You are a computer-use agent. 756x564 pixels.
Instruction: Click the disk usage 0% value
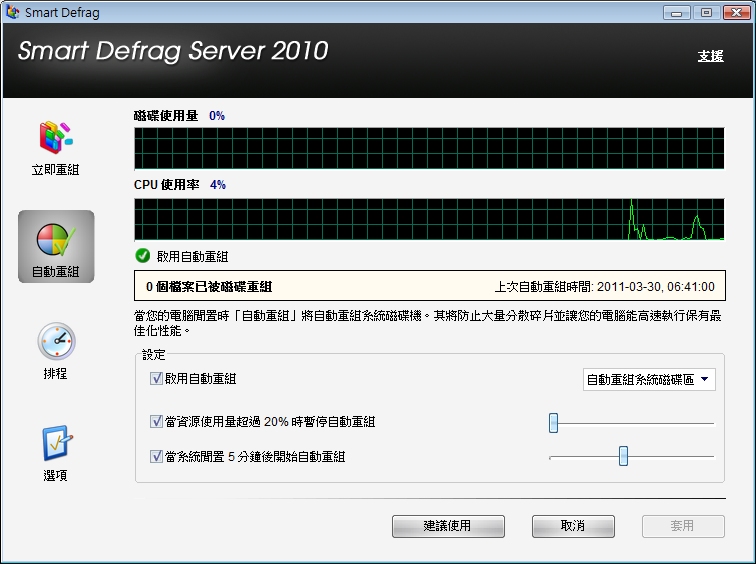(x=217, y=116)
